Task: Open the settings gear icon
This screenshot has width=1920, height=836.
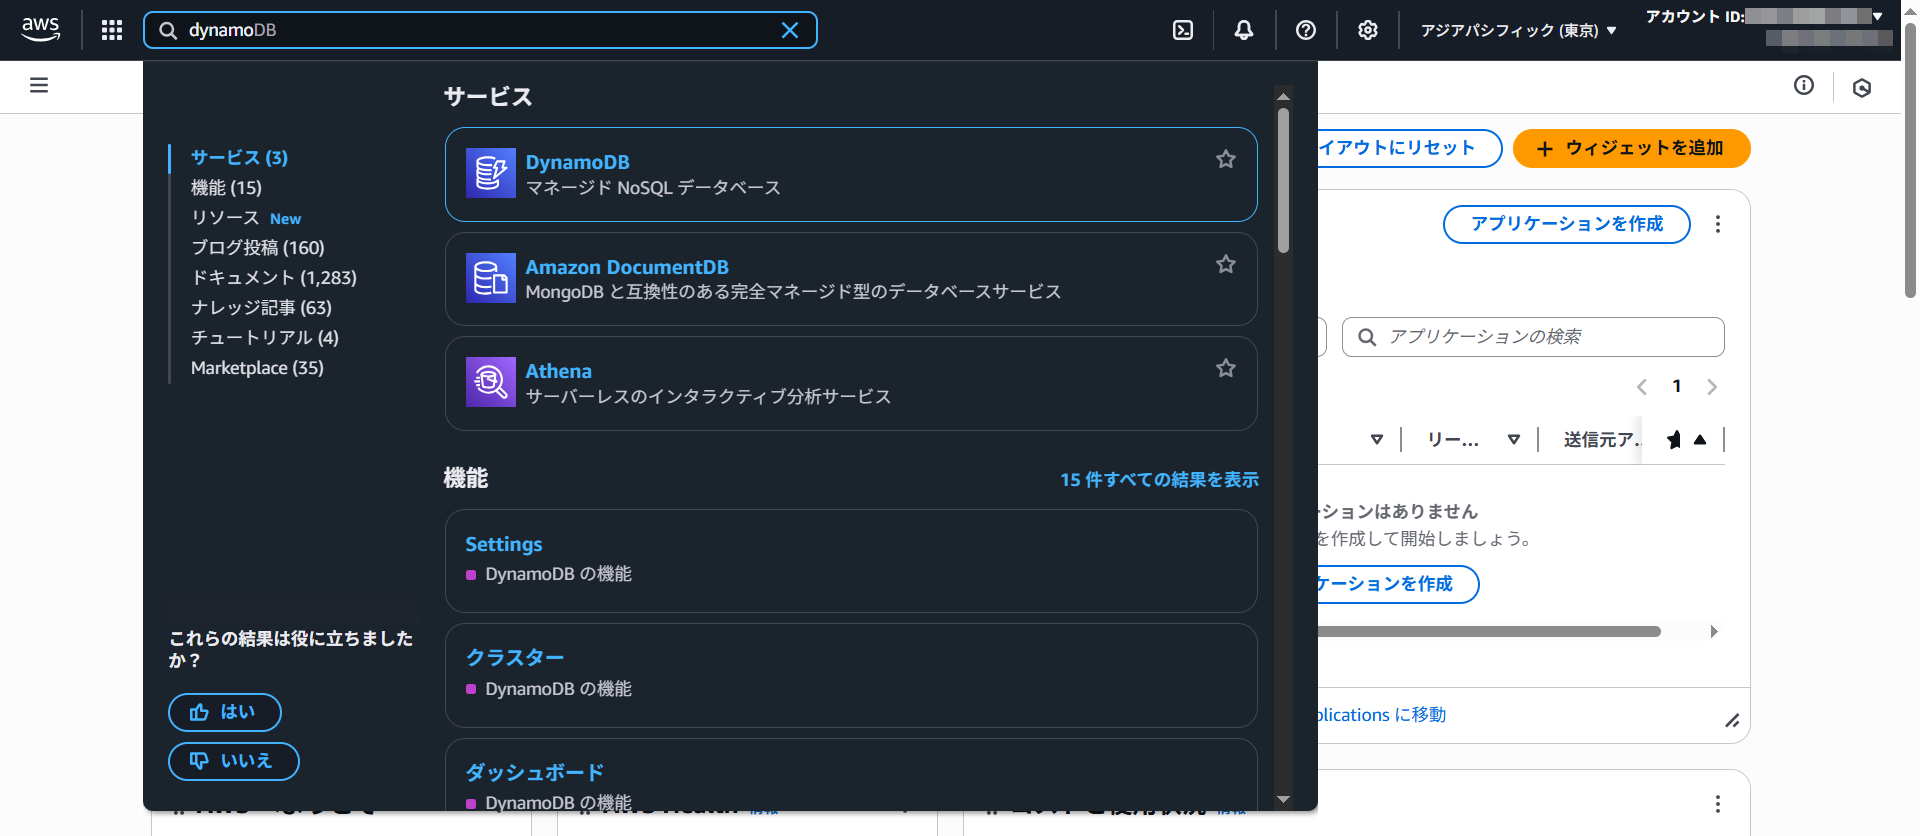Action: (1367, 30)
